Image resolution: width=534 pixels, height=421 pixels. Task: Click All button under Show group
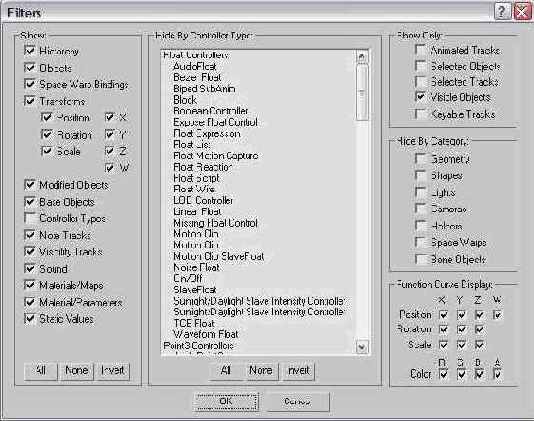click(41, 370)
